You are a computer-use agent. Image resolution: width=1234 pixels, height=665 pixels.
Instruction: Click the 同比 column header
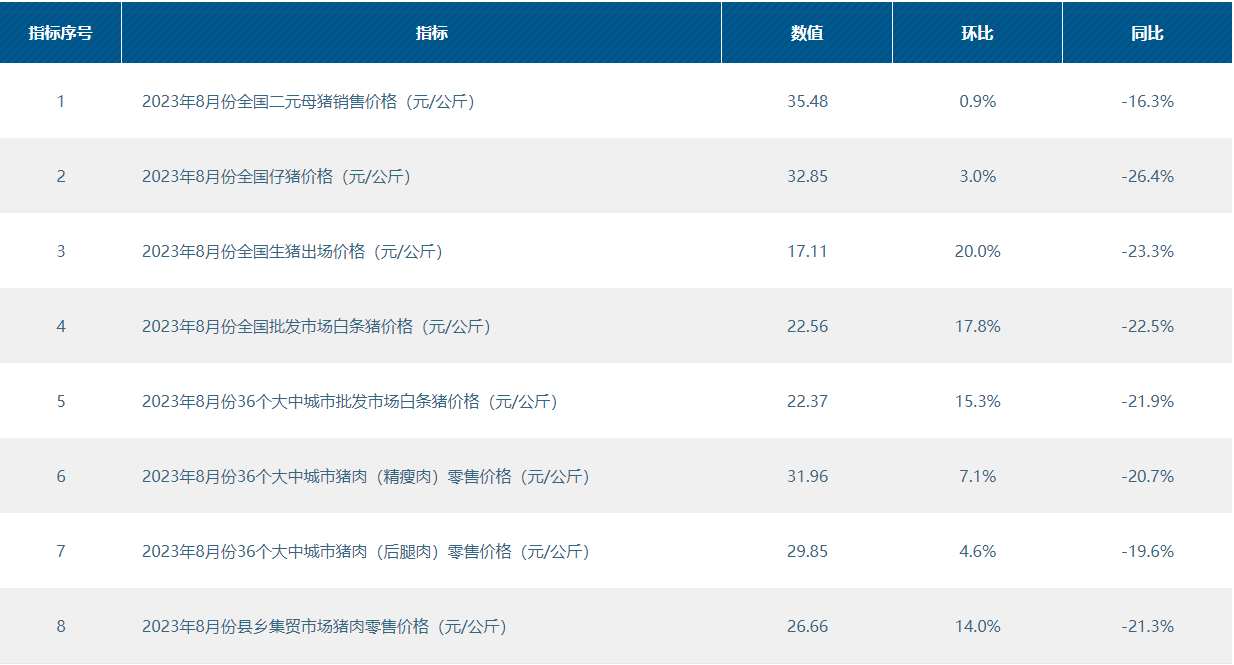coord(1147,33)
